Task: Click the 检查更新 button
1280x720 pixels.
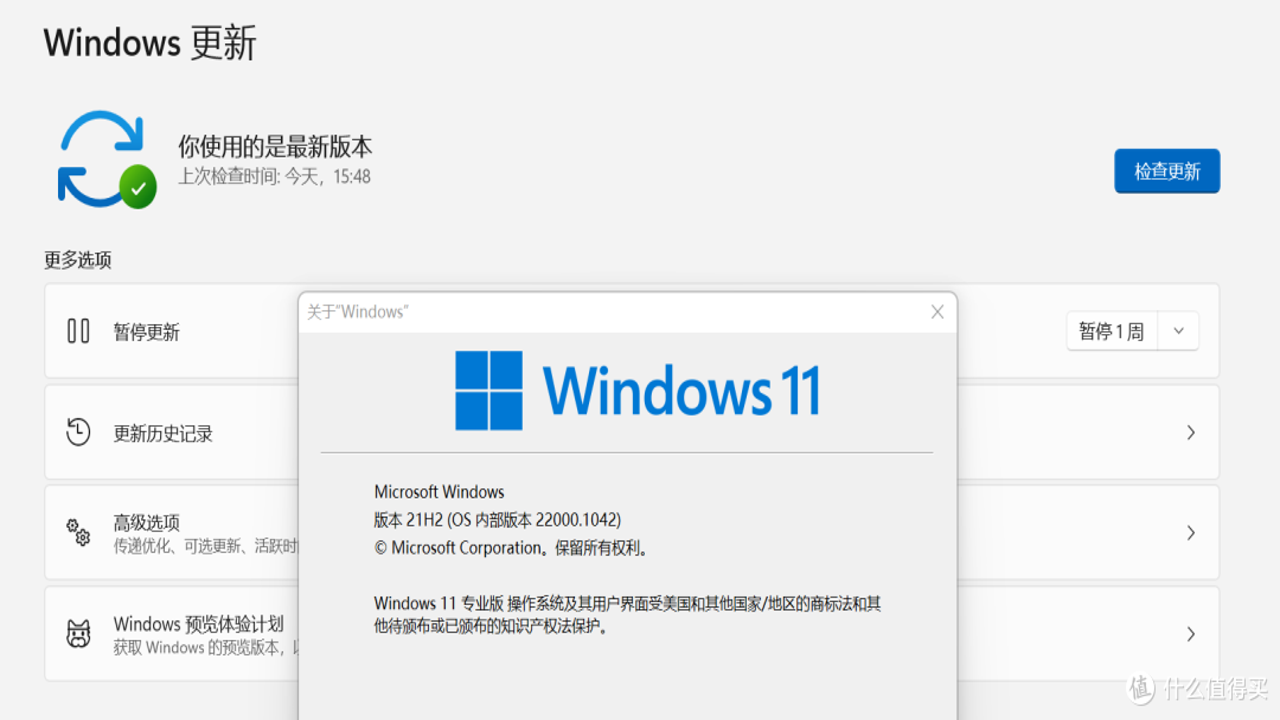Action: click(x=1167, y=171)
